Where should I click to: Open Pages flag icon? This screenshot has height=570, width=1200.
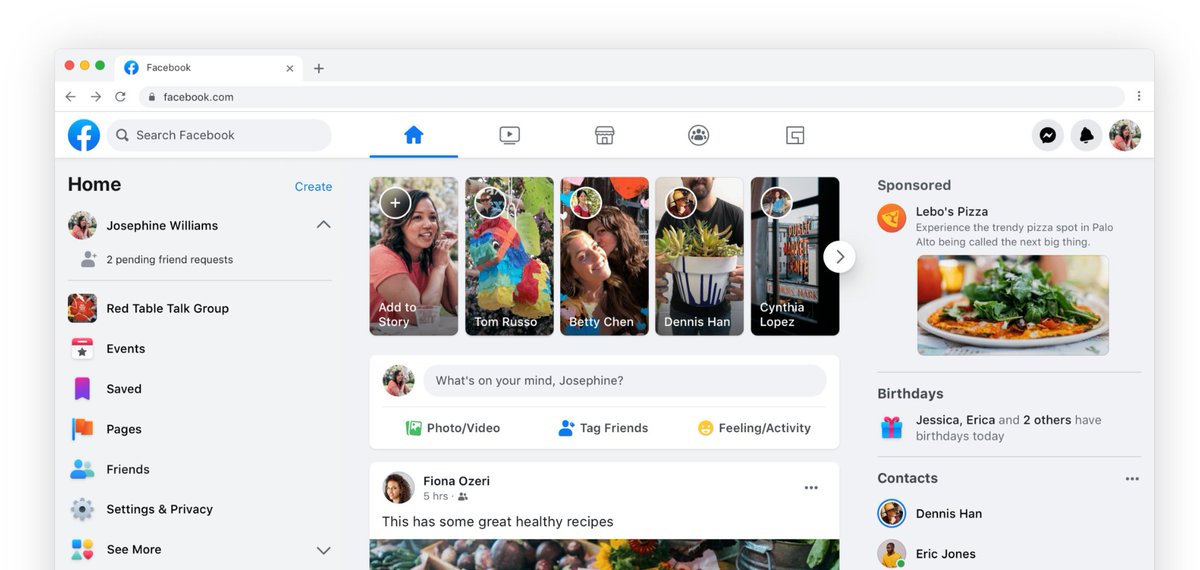82,429
